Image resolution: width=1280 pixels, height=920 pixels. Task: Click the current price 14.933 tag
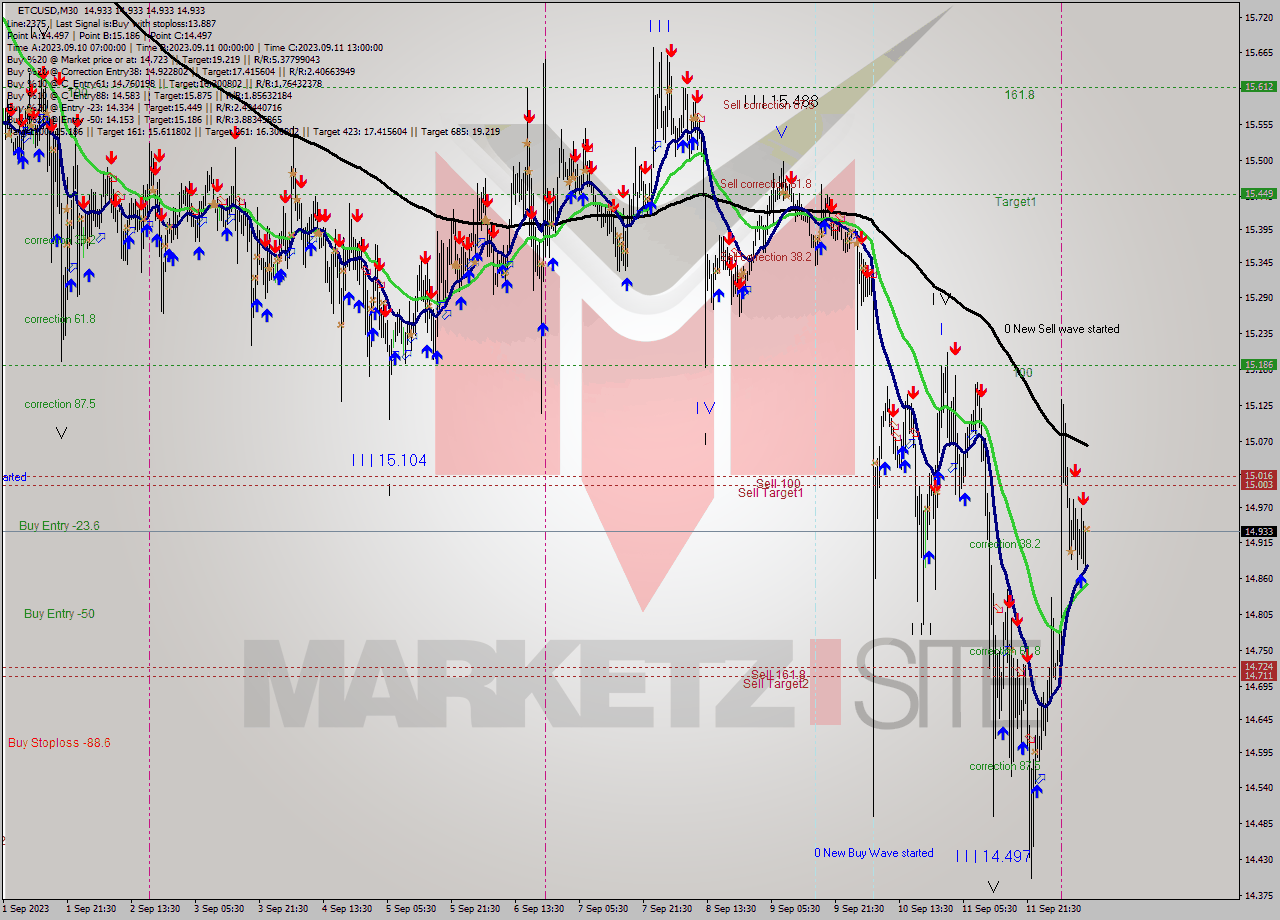click(x=1258, y=531)
